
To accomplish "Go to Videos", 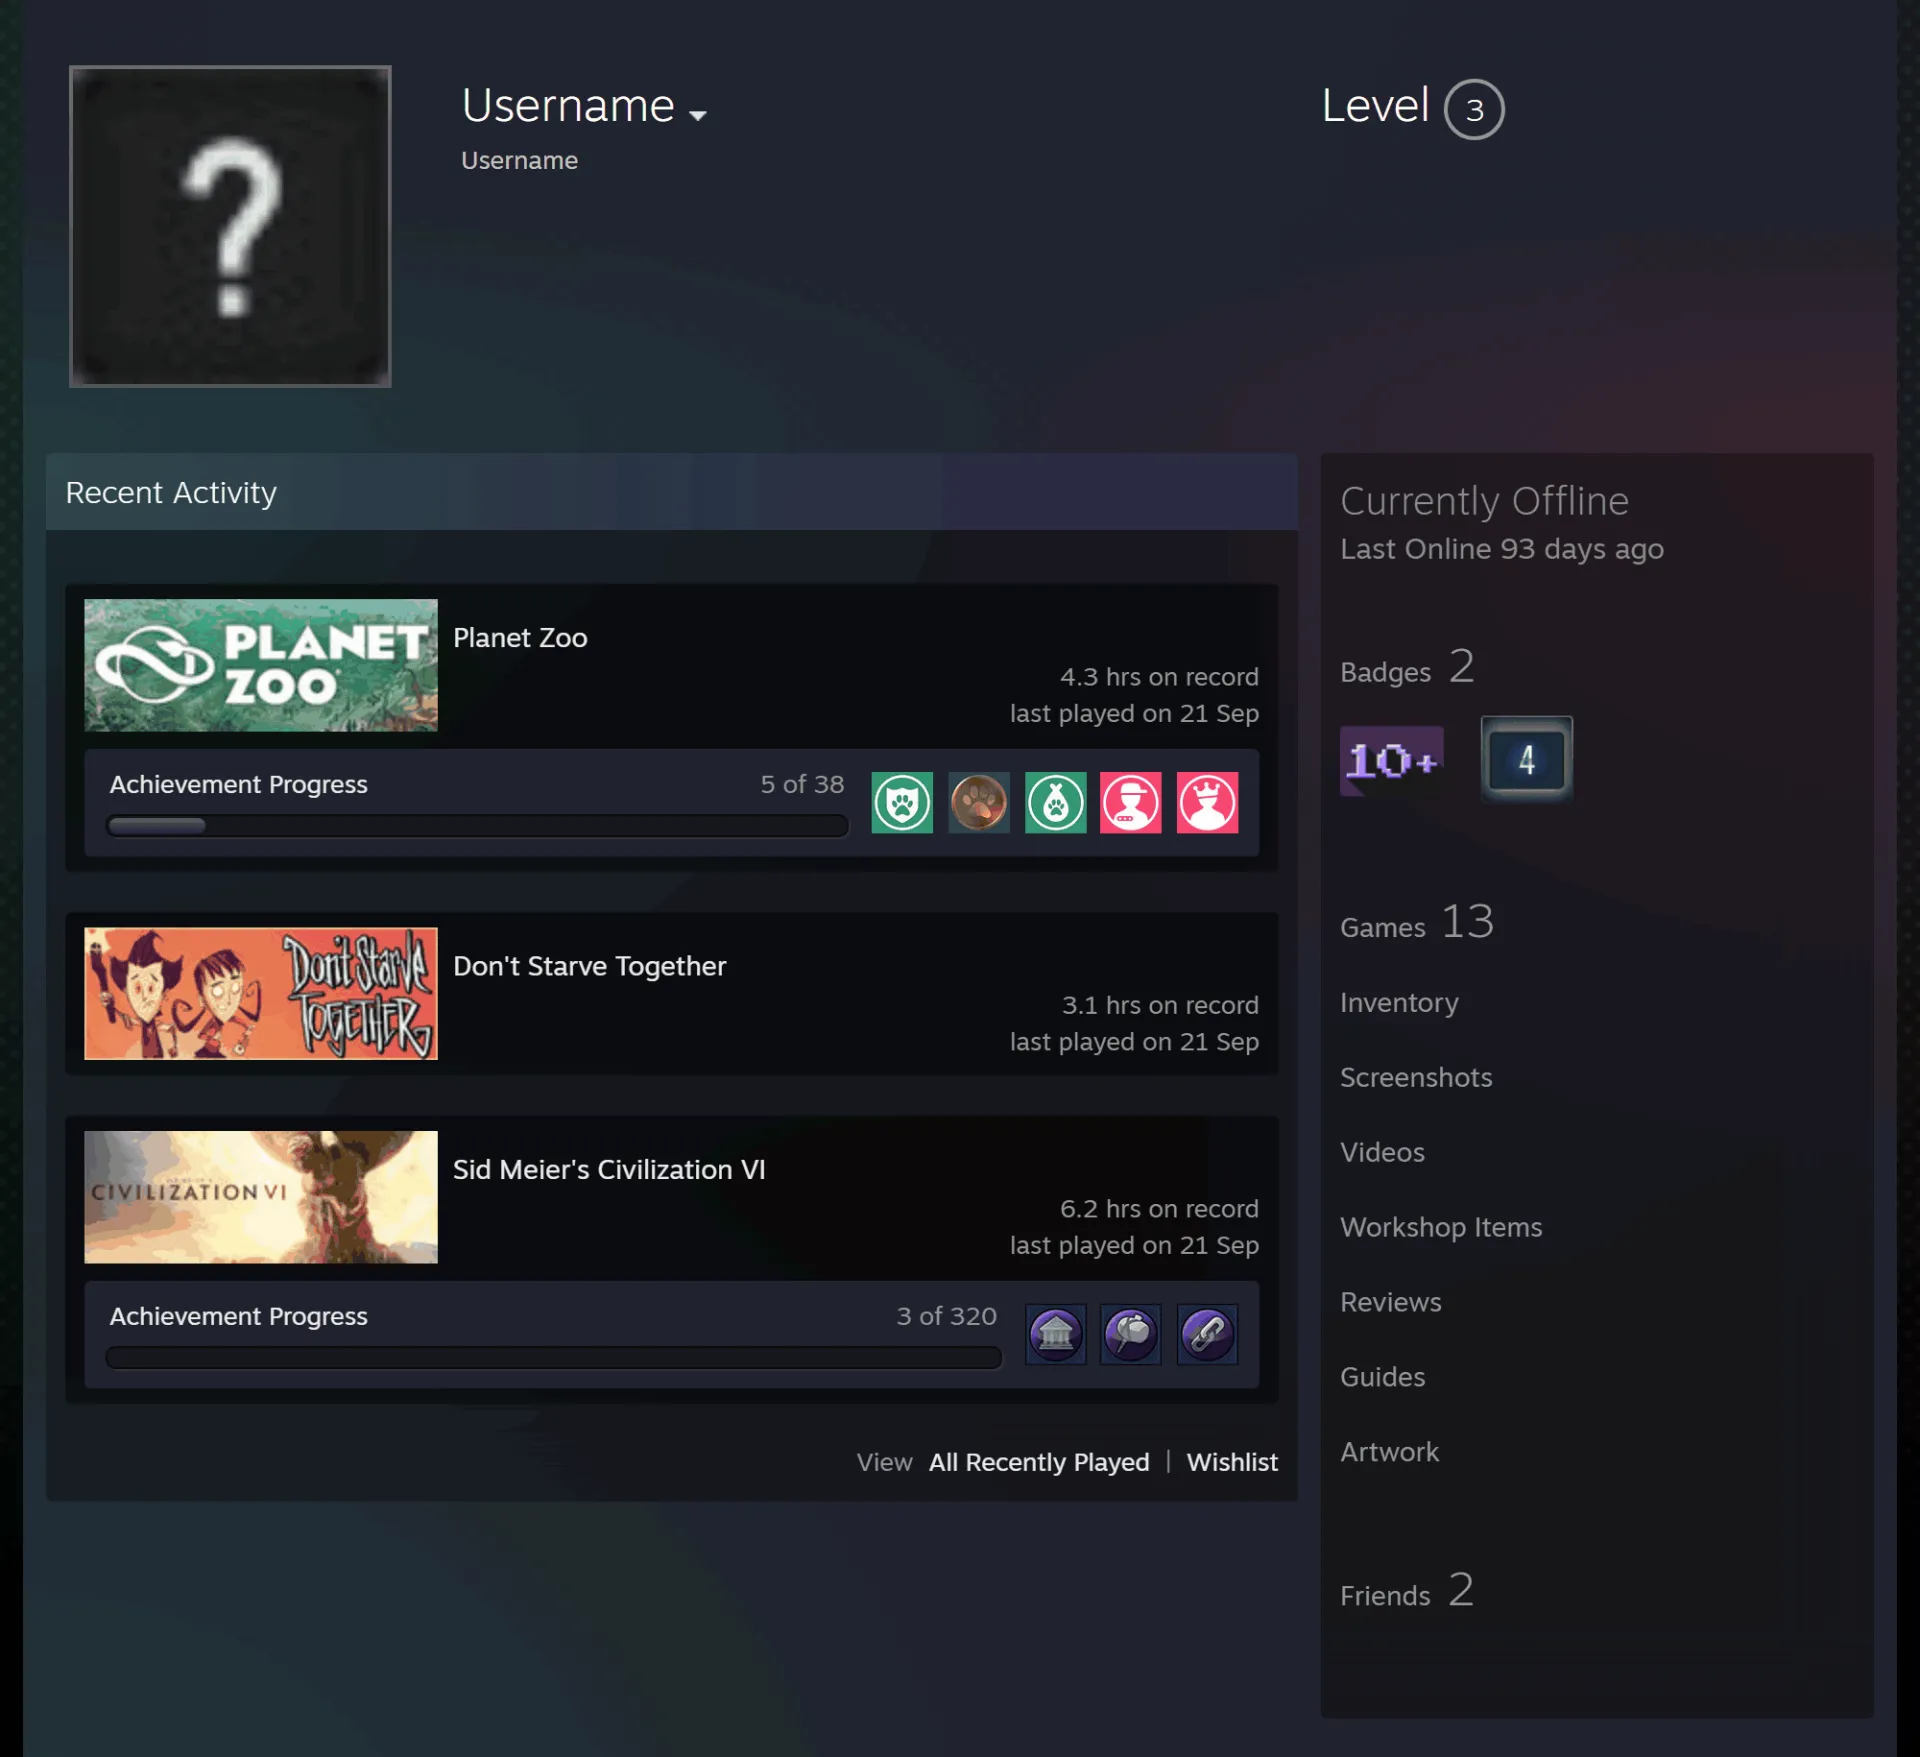I will tap(1382, 1152).
